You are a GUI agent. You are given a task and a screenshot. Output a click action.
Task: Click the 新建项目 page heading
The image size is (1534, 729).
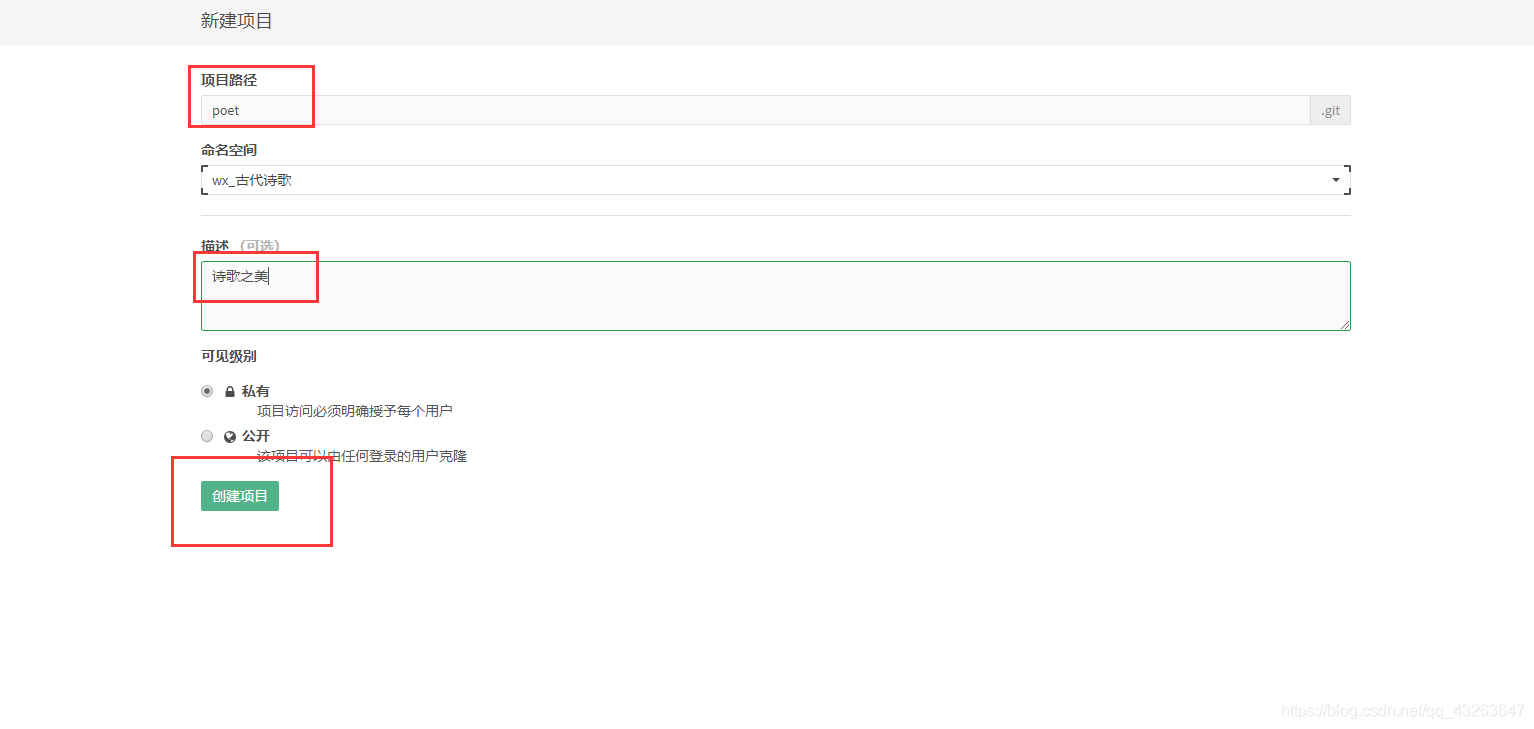coord(237,21)
